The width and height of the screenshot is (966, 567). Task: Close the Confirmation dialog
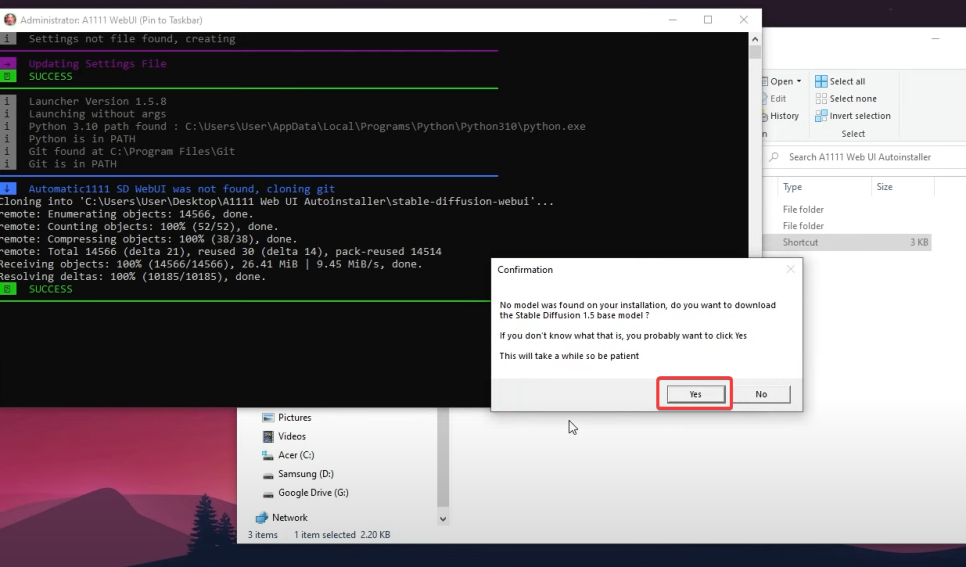[790, 269]
